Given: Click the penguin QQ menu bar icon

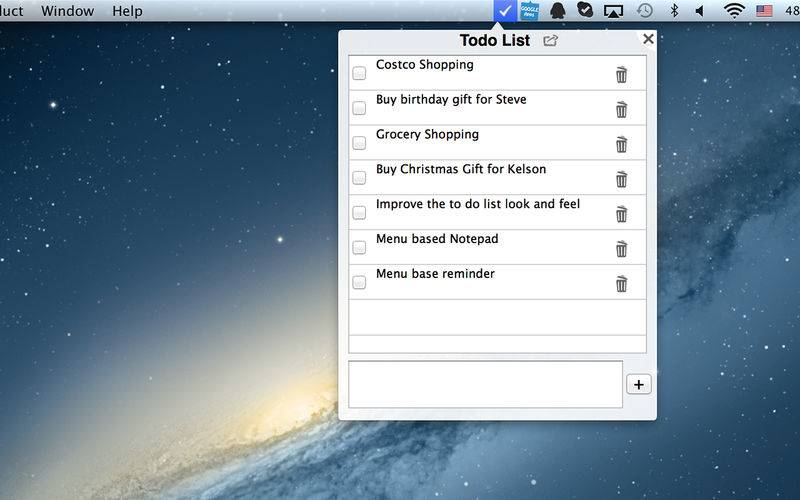Looking at the screenshot, I should pyautogui.click(x=558, y=11).
